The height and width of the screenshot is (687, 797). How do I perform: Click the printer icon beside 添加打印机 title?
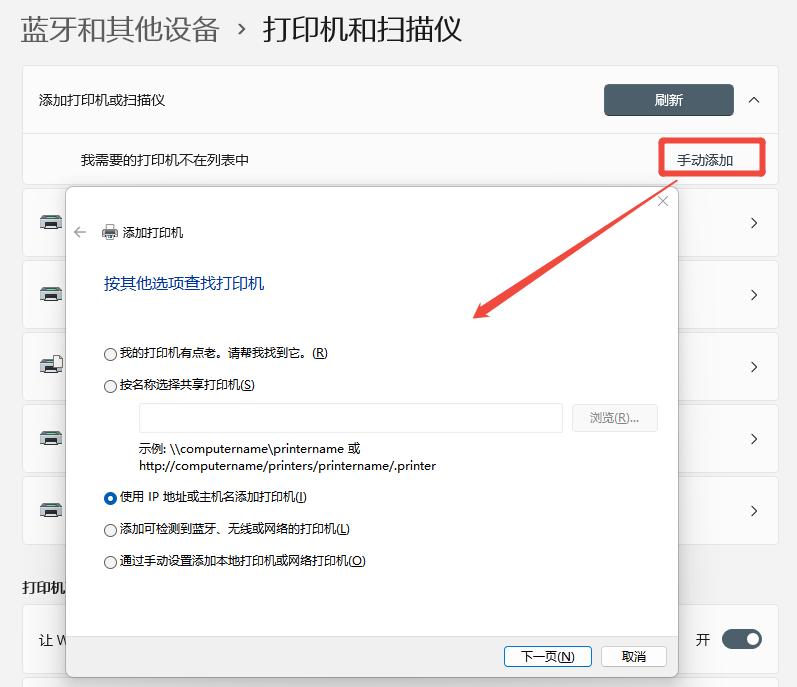(110, 232)
